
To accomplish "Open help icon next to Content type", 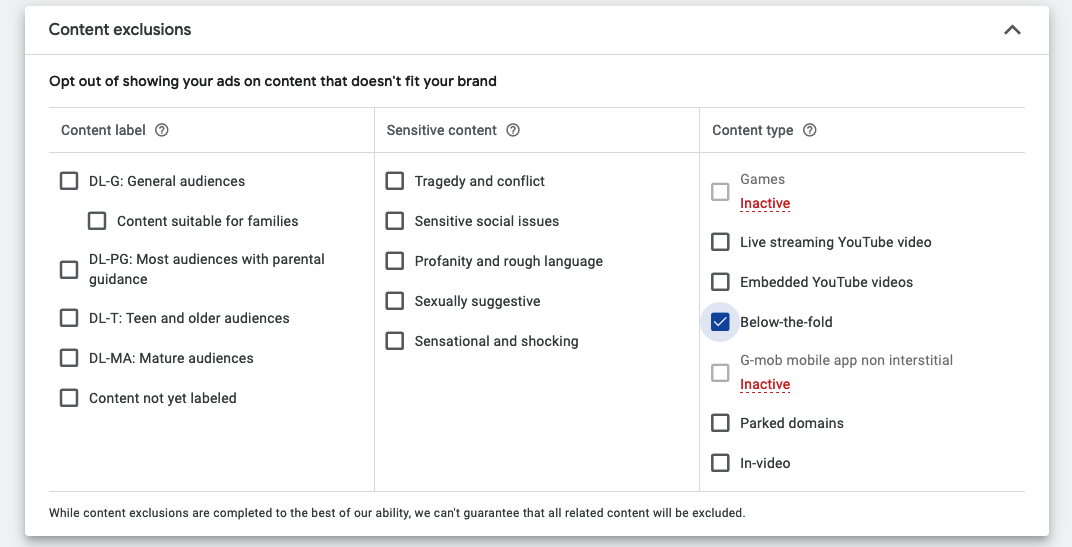I will 809,130.
